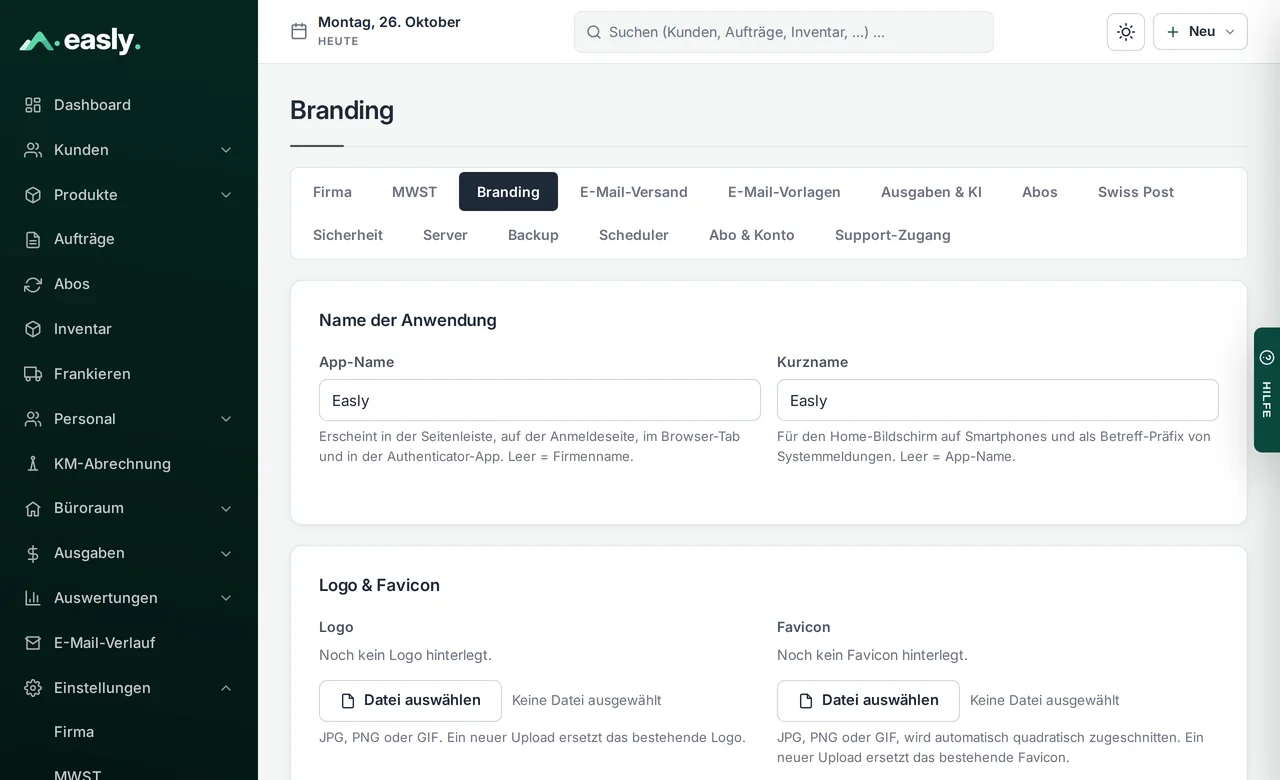Image resolution: width=1280 pixels, height=780 pixels.
Task: Click the Dashboard grid icon
Action: click(33, 105)
